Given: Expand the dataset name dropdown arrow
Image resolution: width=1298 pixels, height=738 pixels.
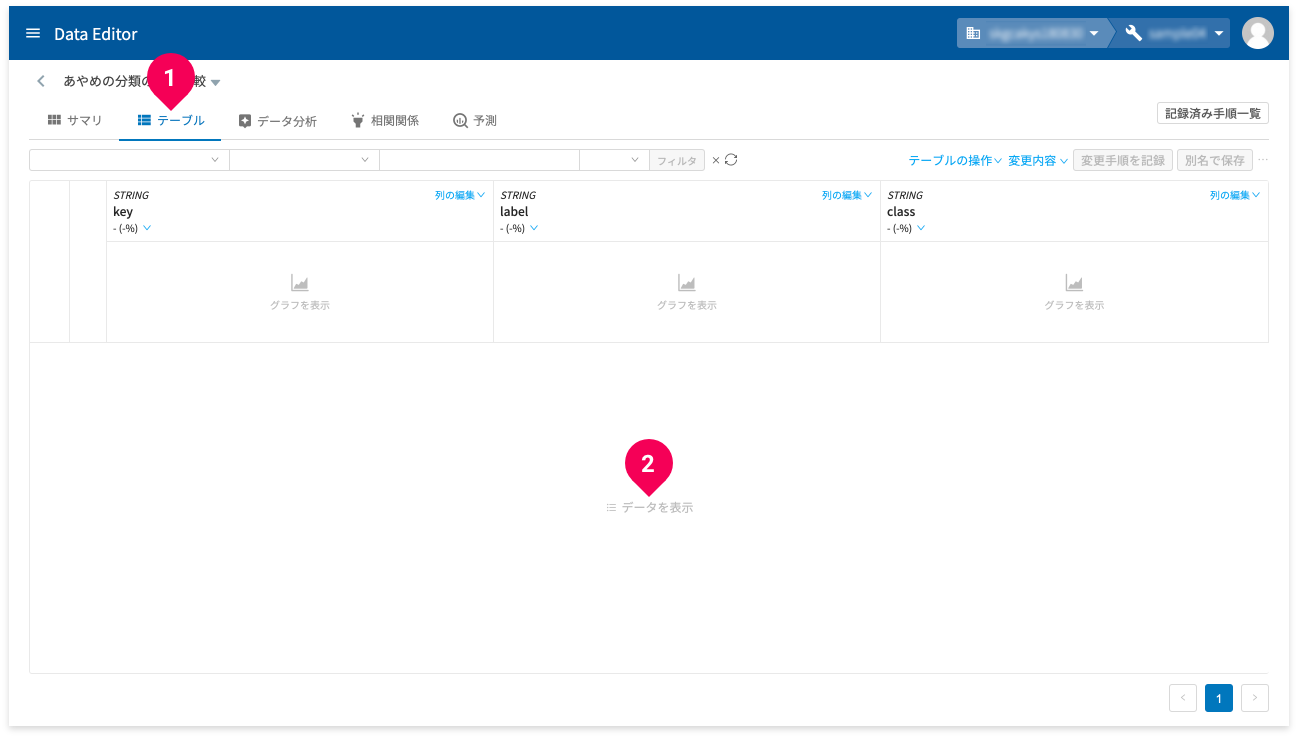Looking at the screenshot, I should pos(216,82).
